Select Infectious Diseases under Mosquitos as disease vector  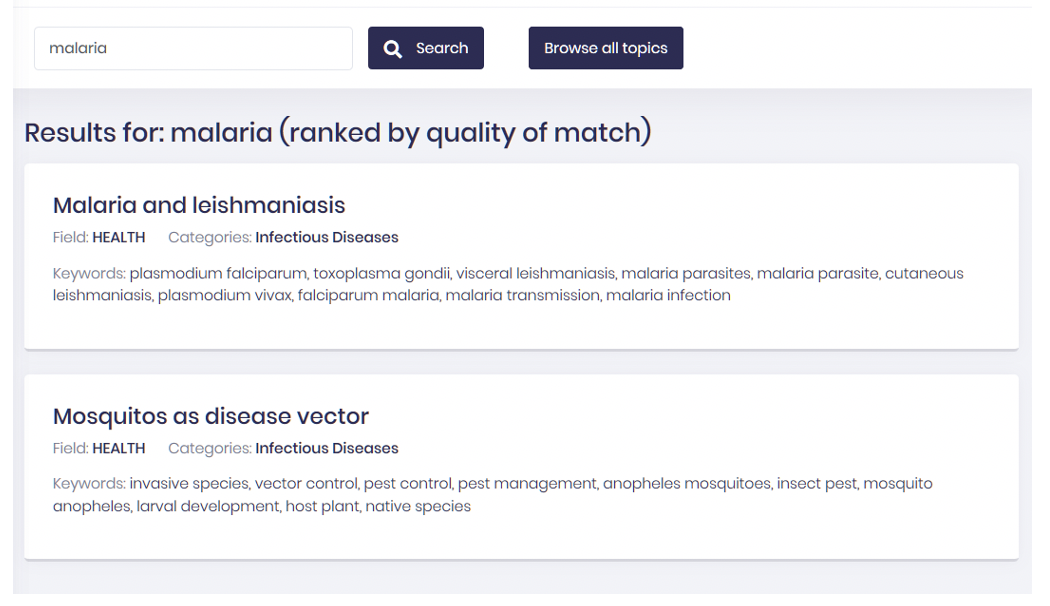[x=327, y=448]
